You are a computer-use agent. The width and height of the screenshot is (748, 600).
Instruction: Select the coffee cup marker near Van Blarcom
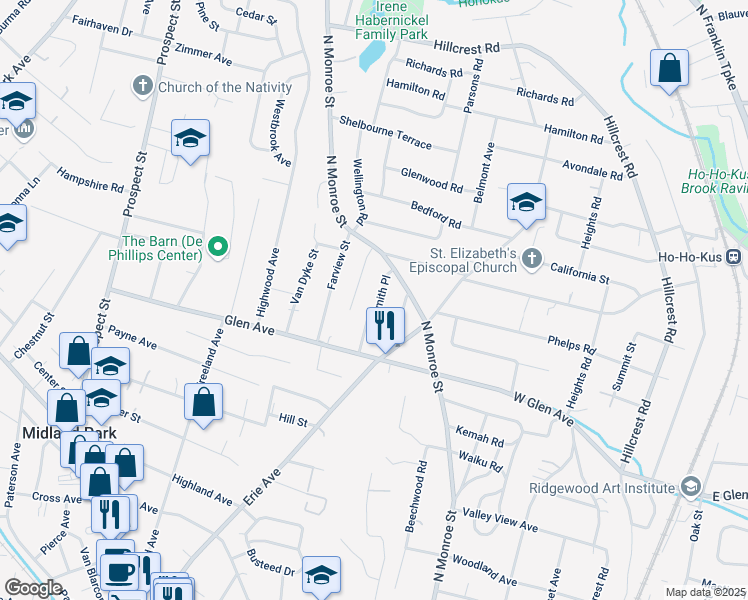pos(119,572)
